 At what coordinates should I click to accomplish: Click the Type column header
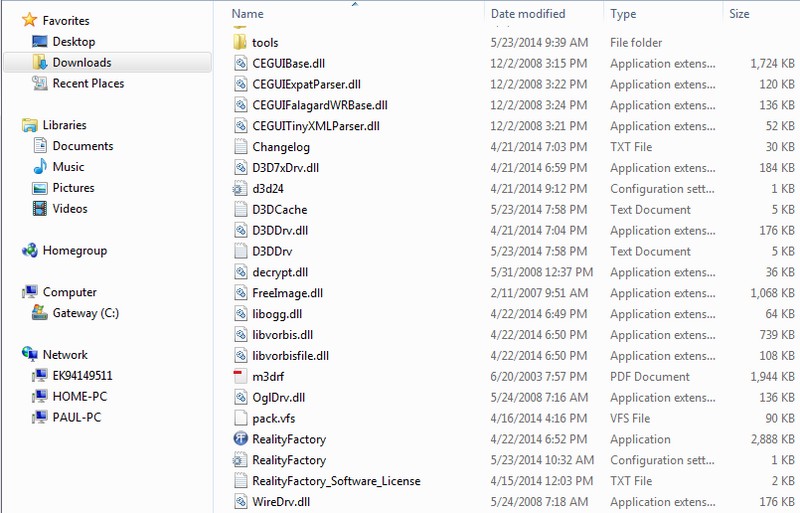point(623,14)
